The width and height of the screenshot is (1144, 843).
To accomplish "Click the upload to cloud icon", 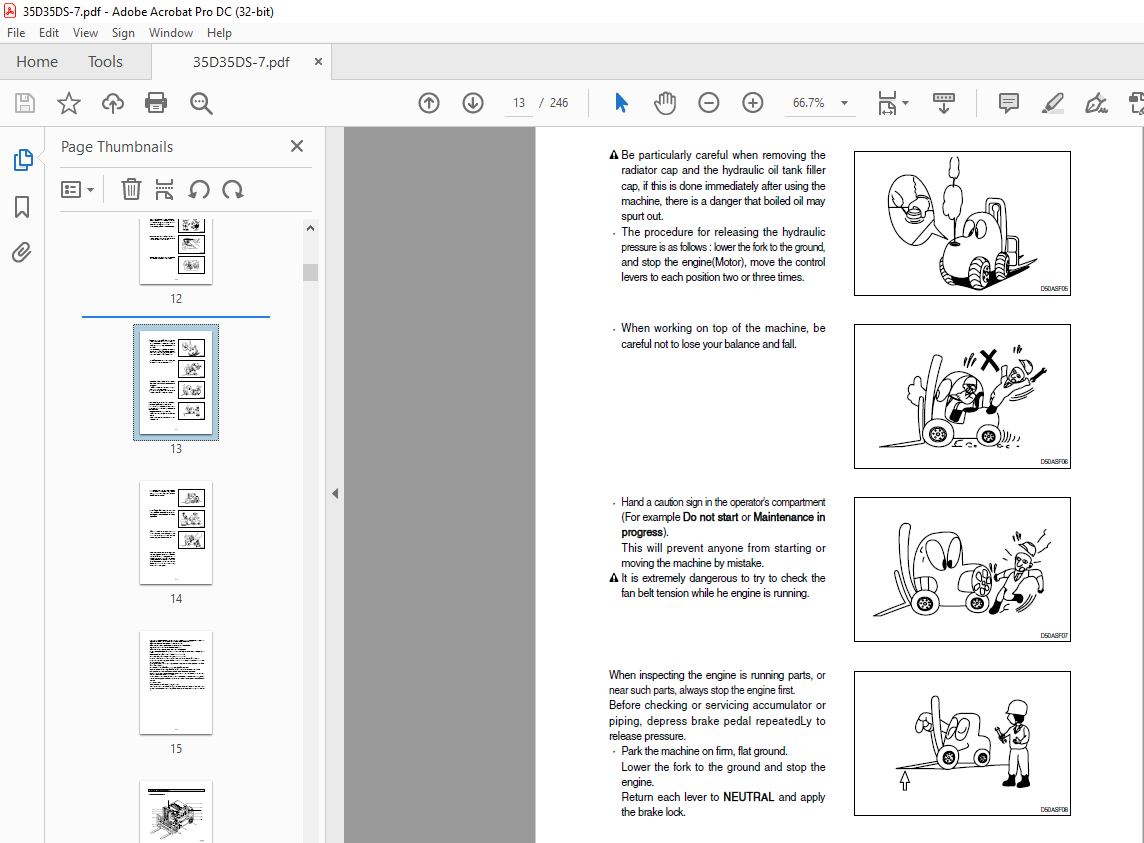I will point(113,103).
